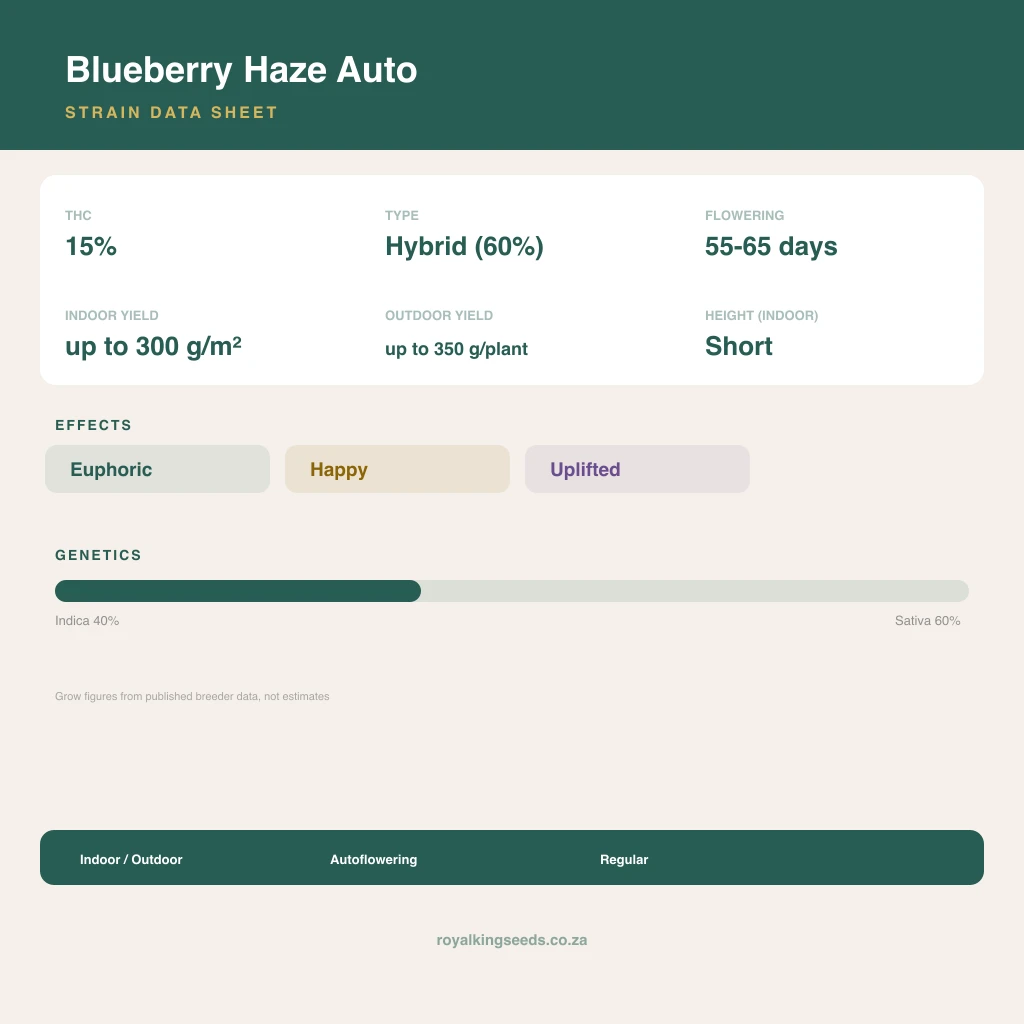Click the outdoor yield 350 g/plant value
The height and width of the screenshot is (1024, 1024).
[x=456, y=349]
